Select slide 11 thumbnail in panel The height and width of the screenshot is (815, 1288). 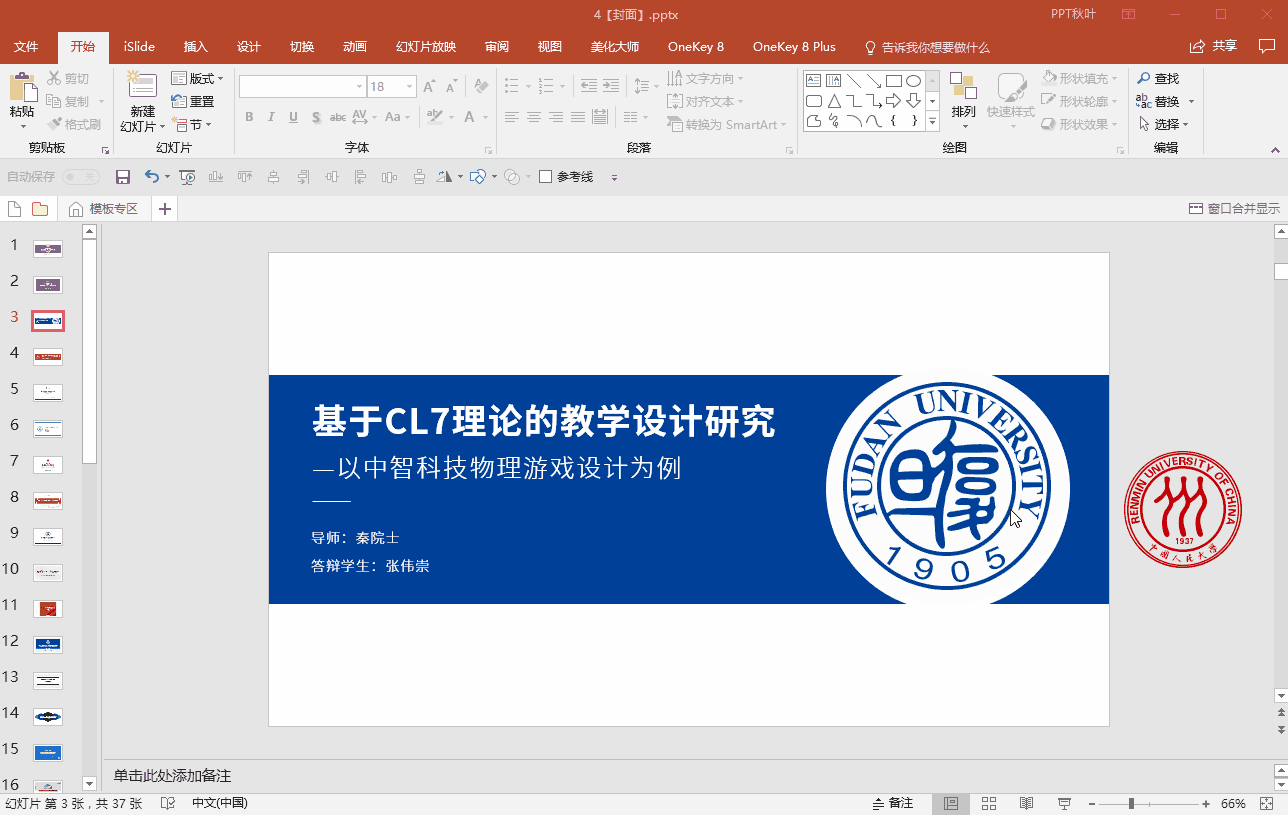tap(48, 608)
